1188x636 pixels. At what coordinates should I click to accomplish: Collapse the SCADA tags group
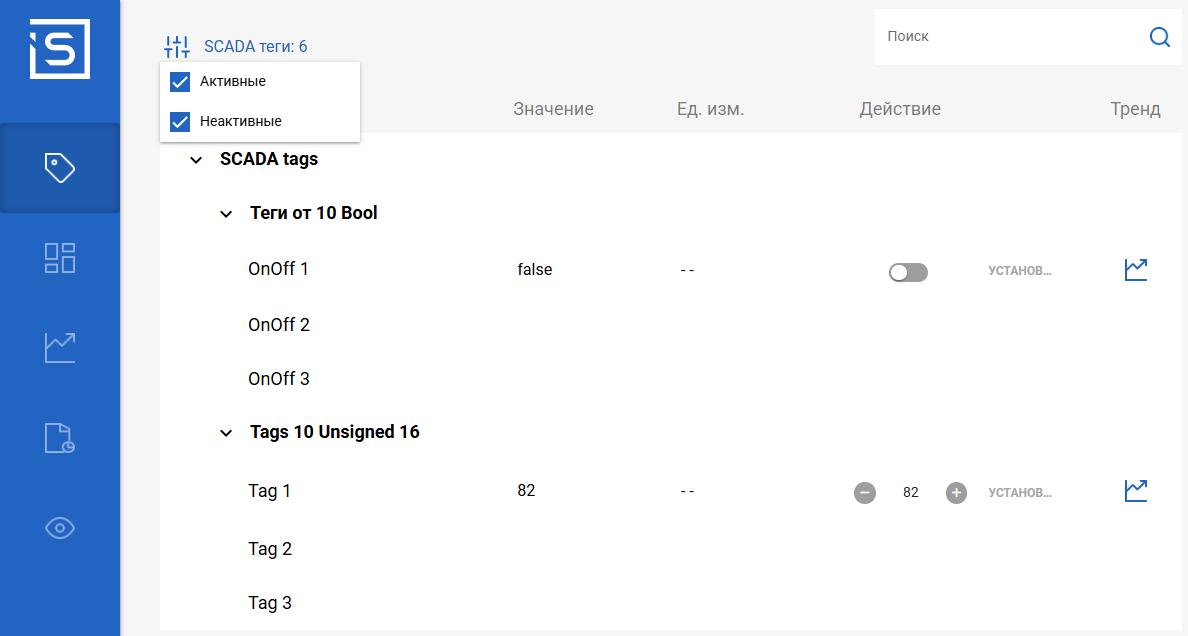(x=196, y=160)
